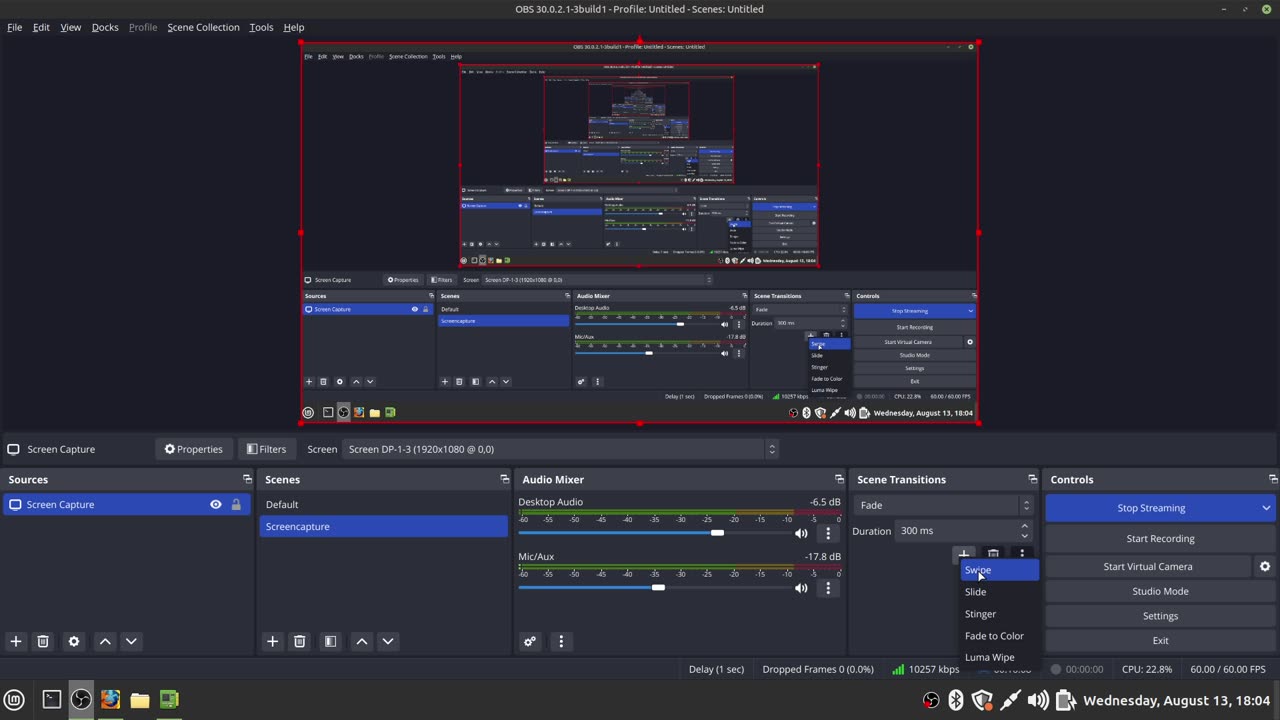Open the Linux Mint start menu

(14, 700)
